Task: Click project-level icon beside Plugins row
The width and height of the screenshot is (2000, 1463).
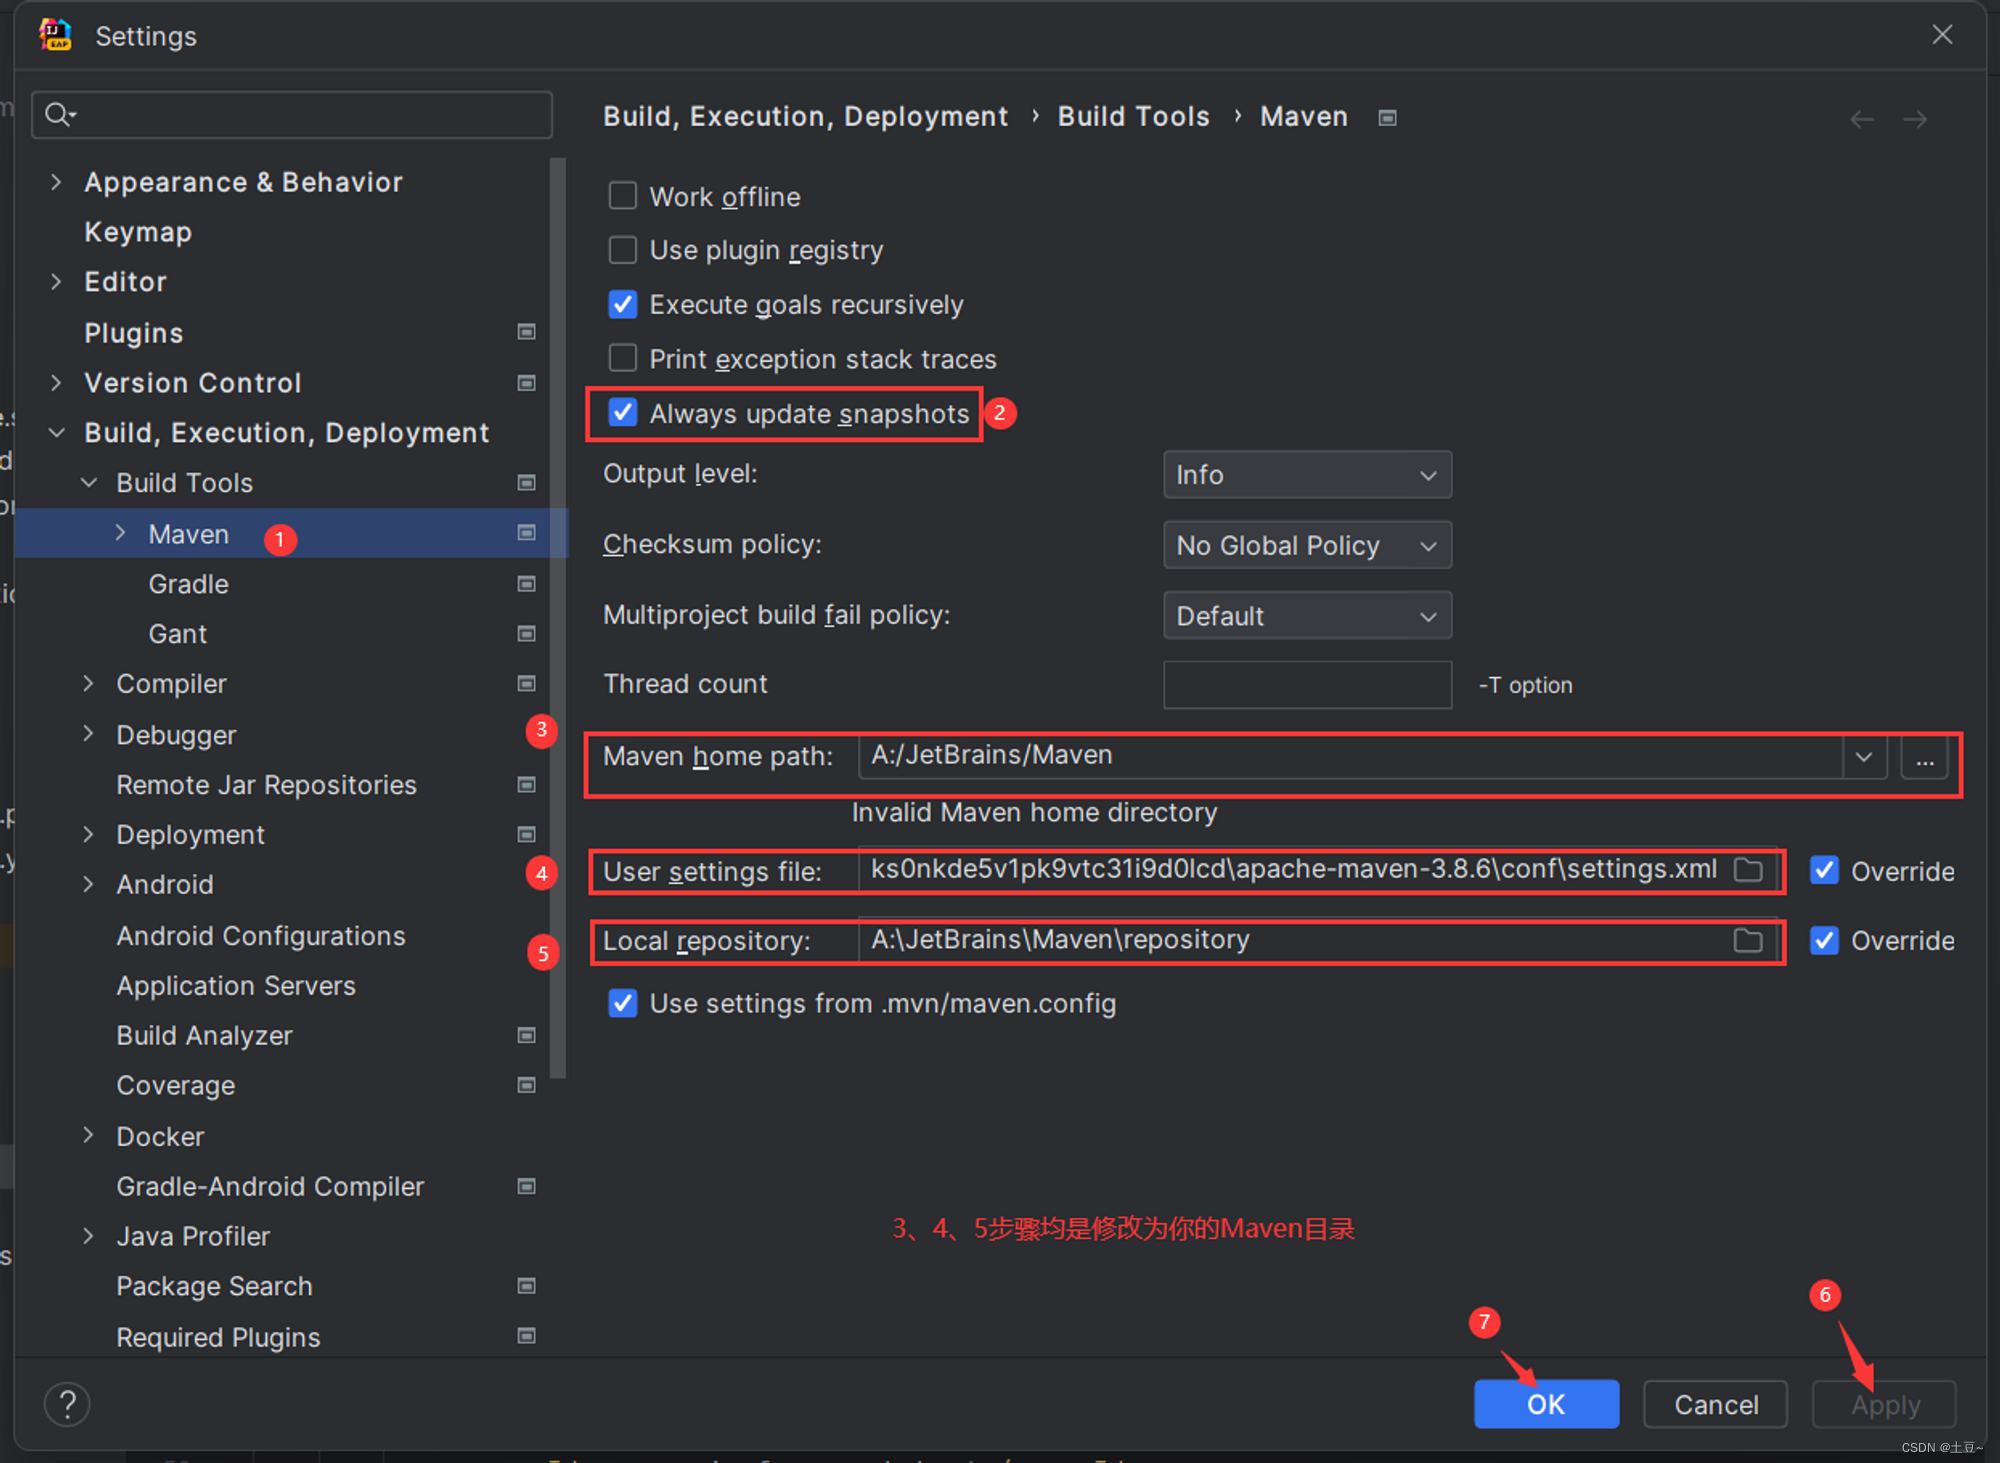Action: click(526, 332)
